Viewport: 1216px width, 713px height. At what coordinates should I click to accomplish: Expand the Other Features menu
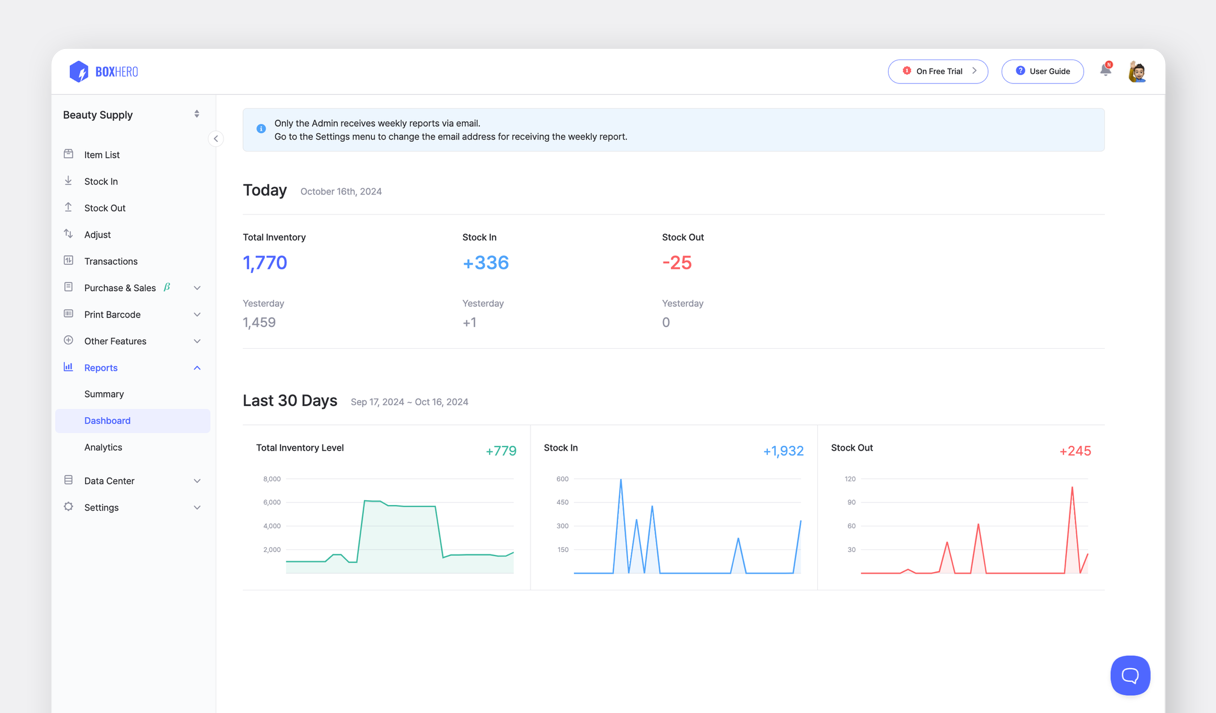[197, 340]
